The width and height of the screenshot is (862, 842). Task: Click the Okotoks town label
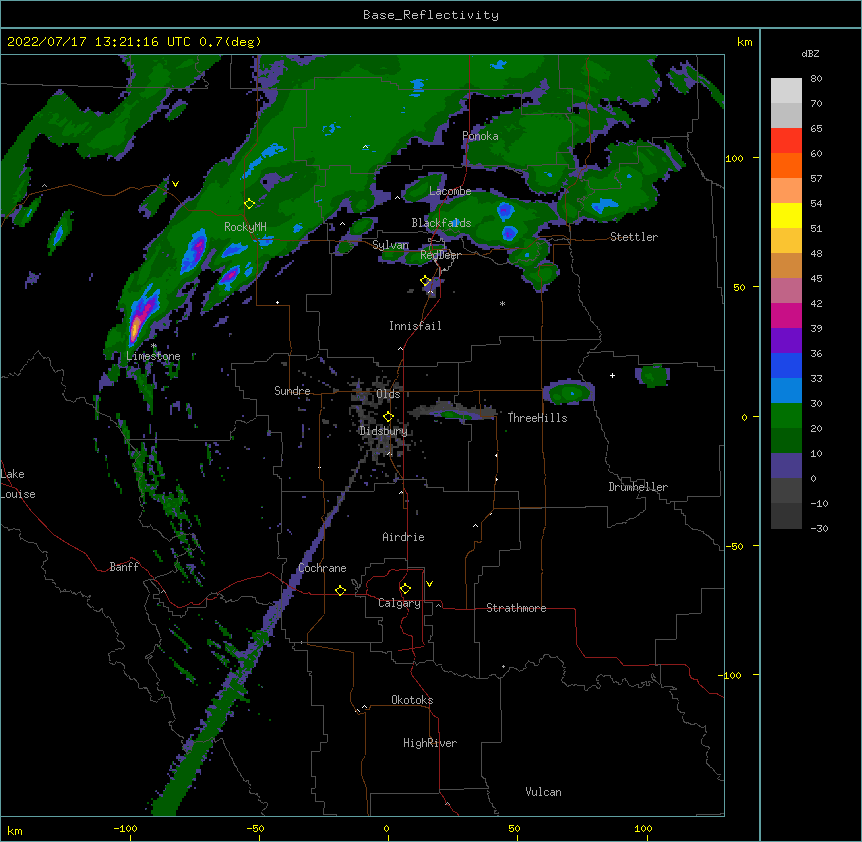412,700
